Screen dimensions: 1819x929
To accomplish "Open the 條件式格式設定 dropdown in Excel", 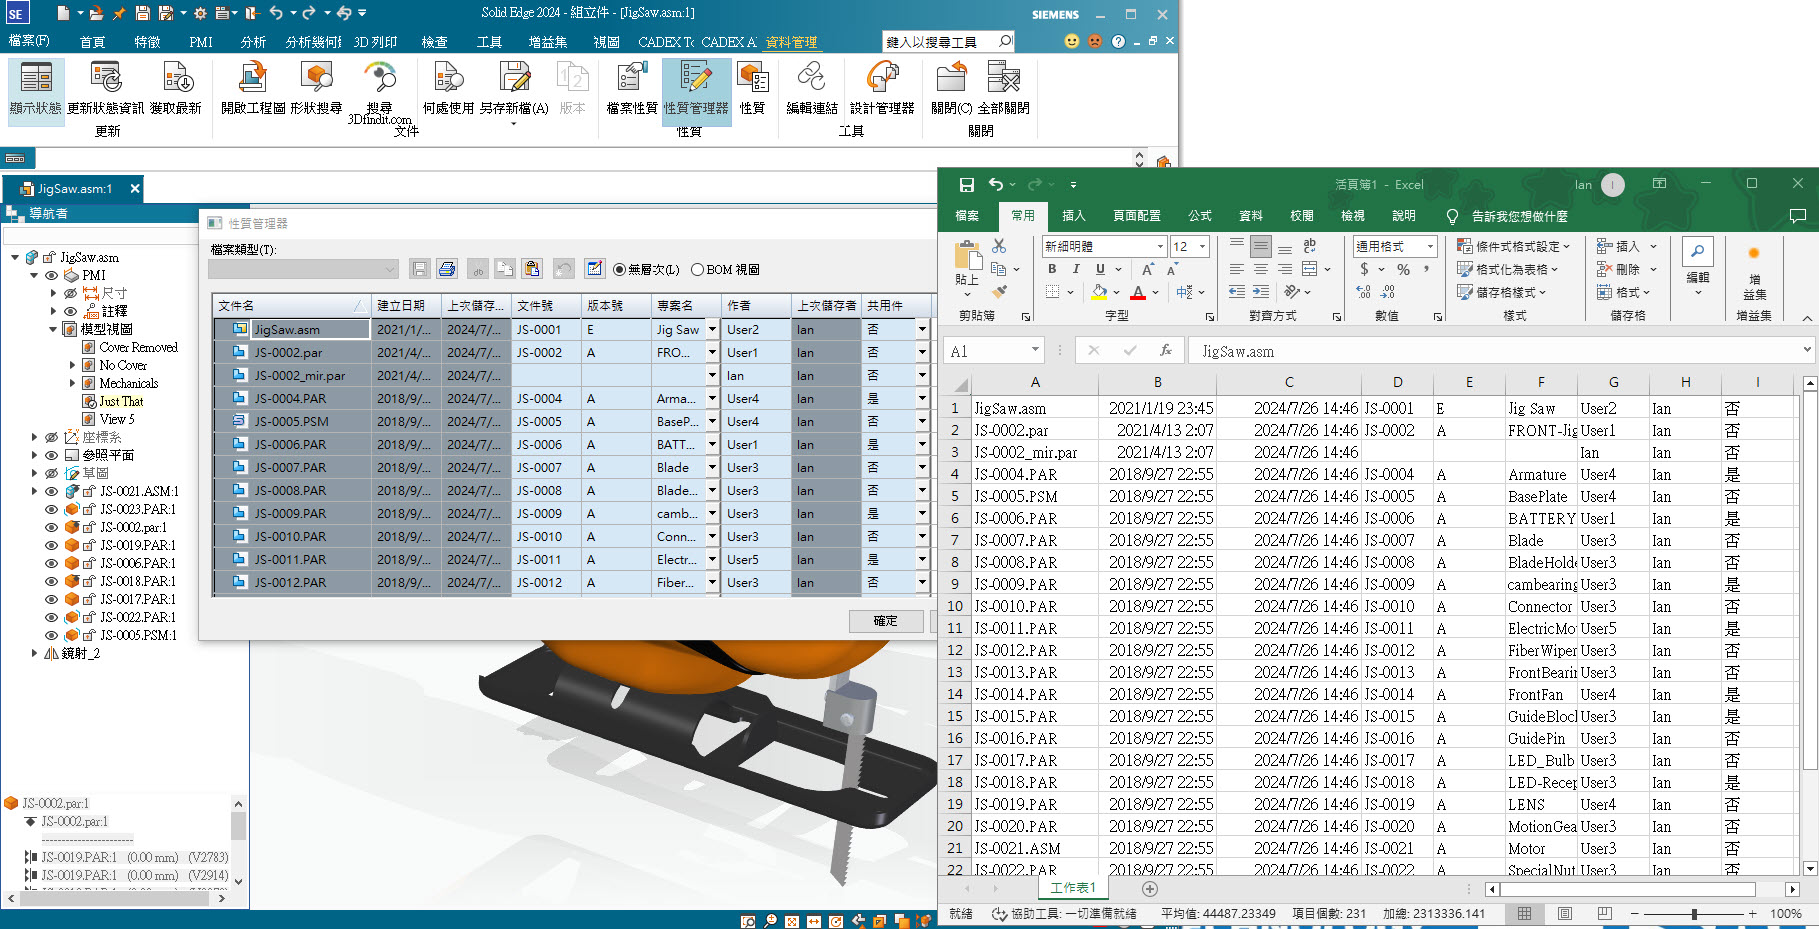I will pyautogui.click(x=1513, y=246).
